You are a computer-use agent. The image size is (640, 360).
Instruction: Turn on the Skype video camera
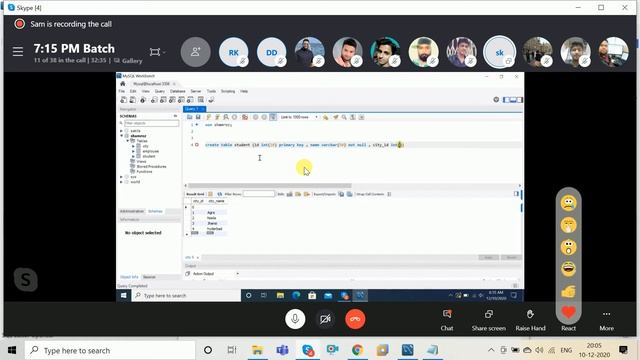pyautogui.click(x=325, y=319)
